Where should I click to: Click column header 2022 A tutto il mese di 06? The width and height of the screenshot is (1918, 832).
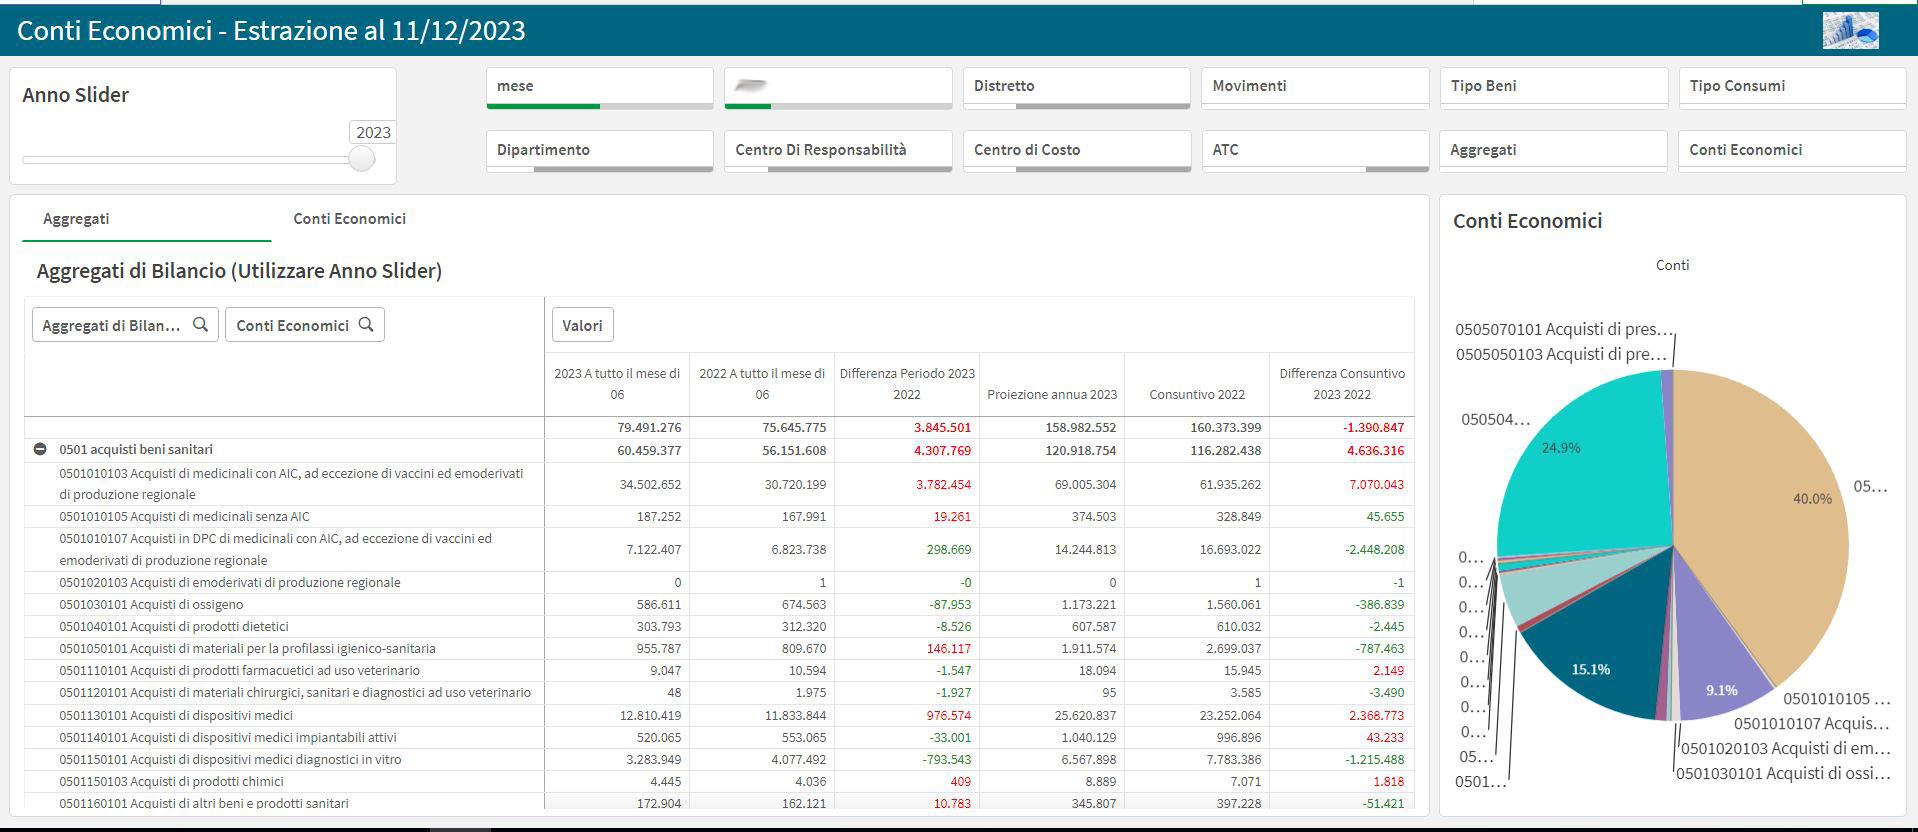762,384
